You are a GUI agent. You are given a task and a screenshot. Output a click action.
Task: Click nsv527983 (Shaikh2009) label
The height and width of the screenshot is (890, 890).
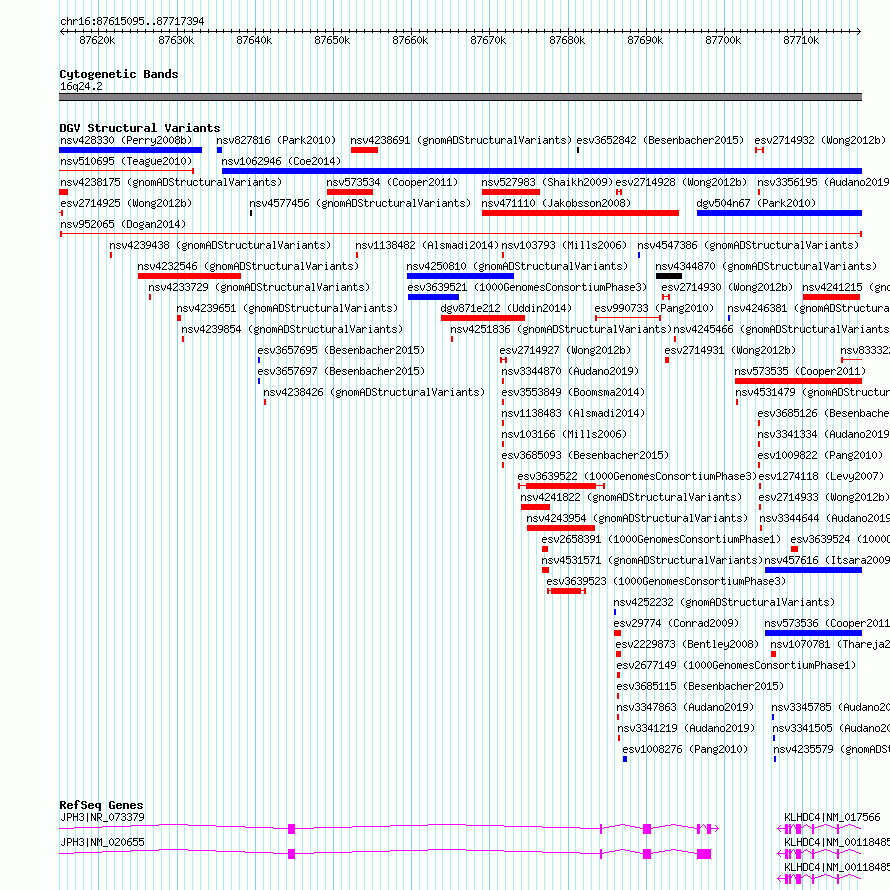point(547,182)
